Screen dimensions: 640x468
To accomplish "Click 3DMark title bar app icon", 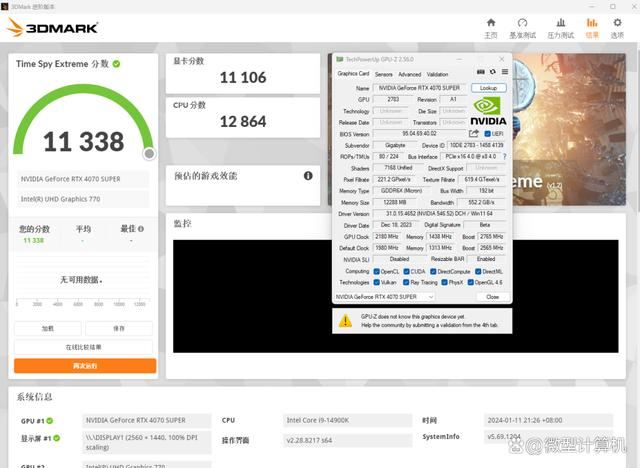I will coord(4,7).
